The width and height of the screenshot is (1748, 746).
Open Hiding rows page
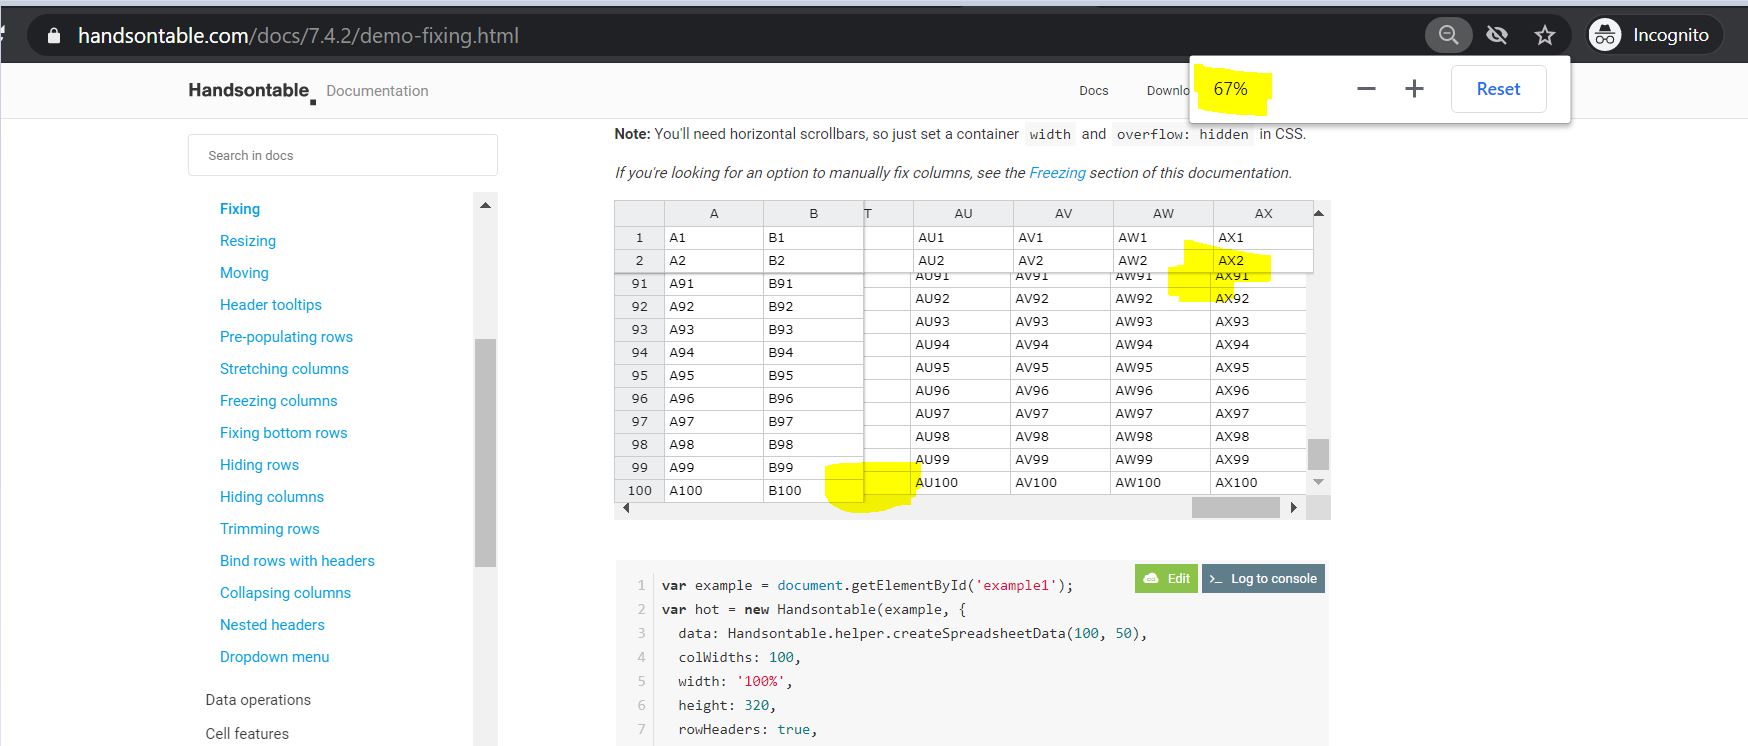click(259, 465)
